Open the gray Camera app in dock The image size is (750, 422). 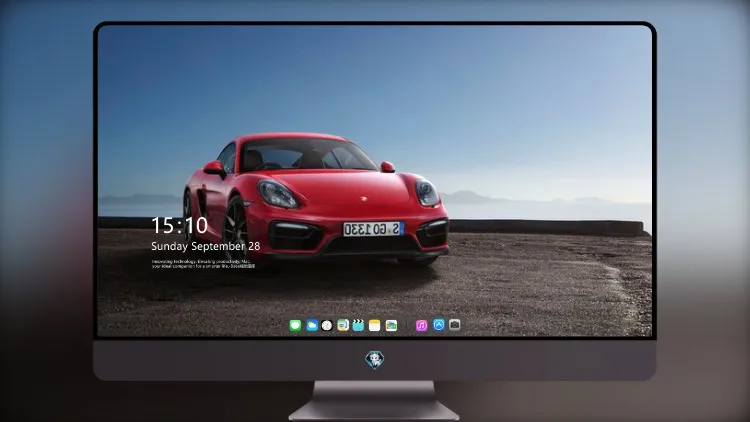click(x=455, y=325)
